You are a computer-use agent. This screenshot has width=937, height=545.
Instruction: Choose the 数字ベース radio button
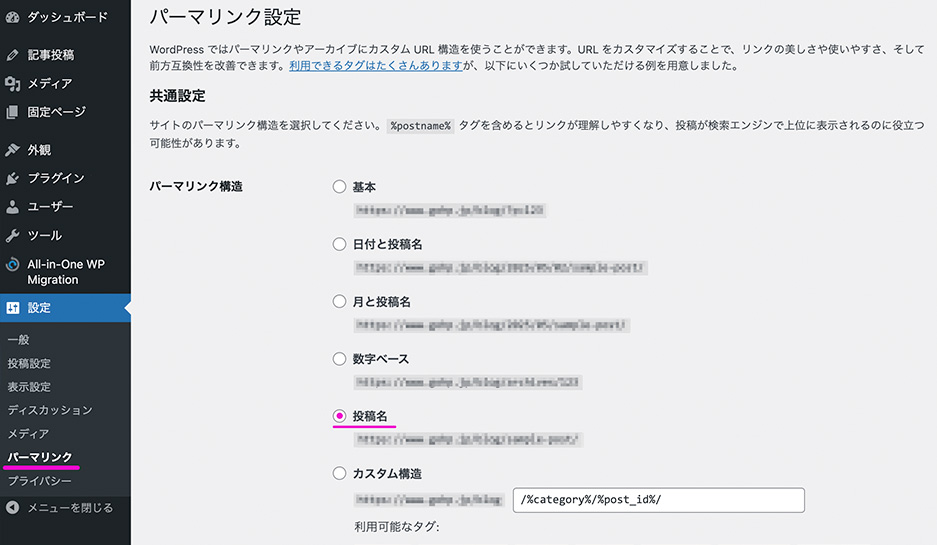340,358
